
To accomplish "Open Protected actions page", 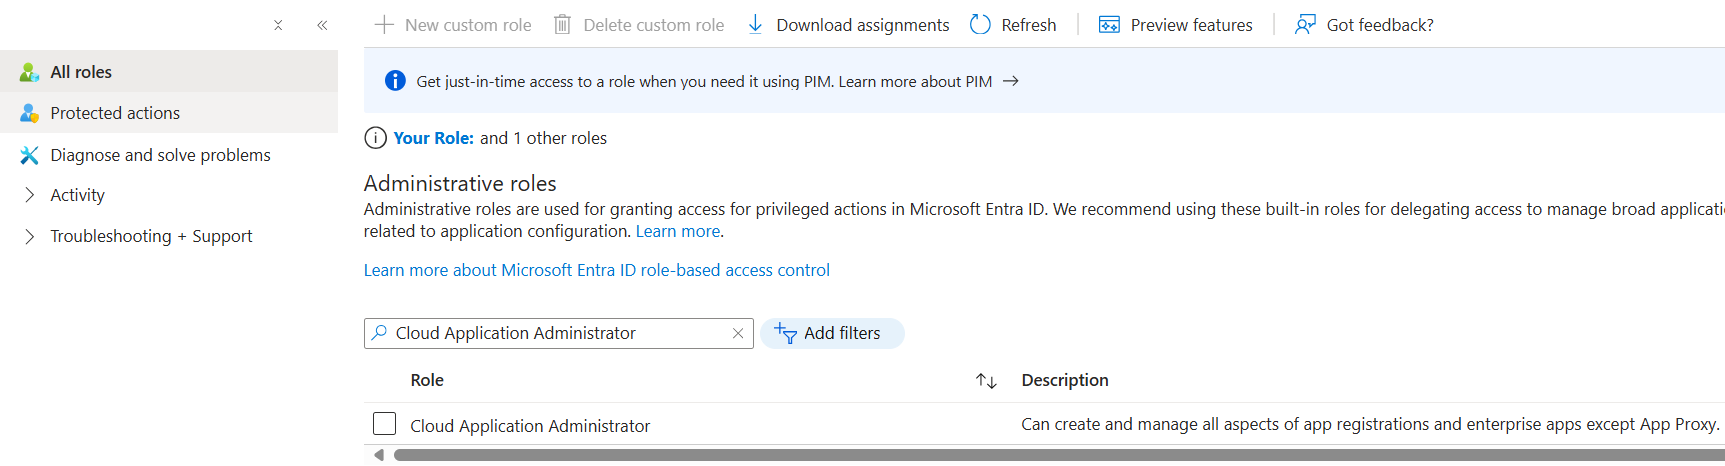I will pyautogui.click(x=169, y=113).
